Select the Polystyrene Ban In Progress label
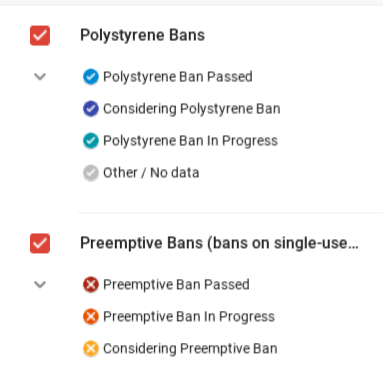This screenshot has height=386, width=383. coord(190,141)
